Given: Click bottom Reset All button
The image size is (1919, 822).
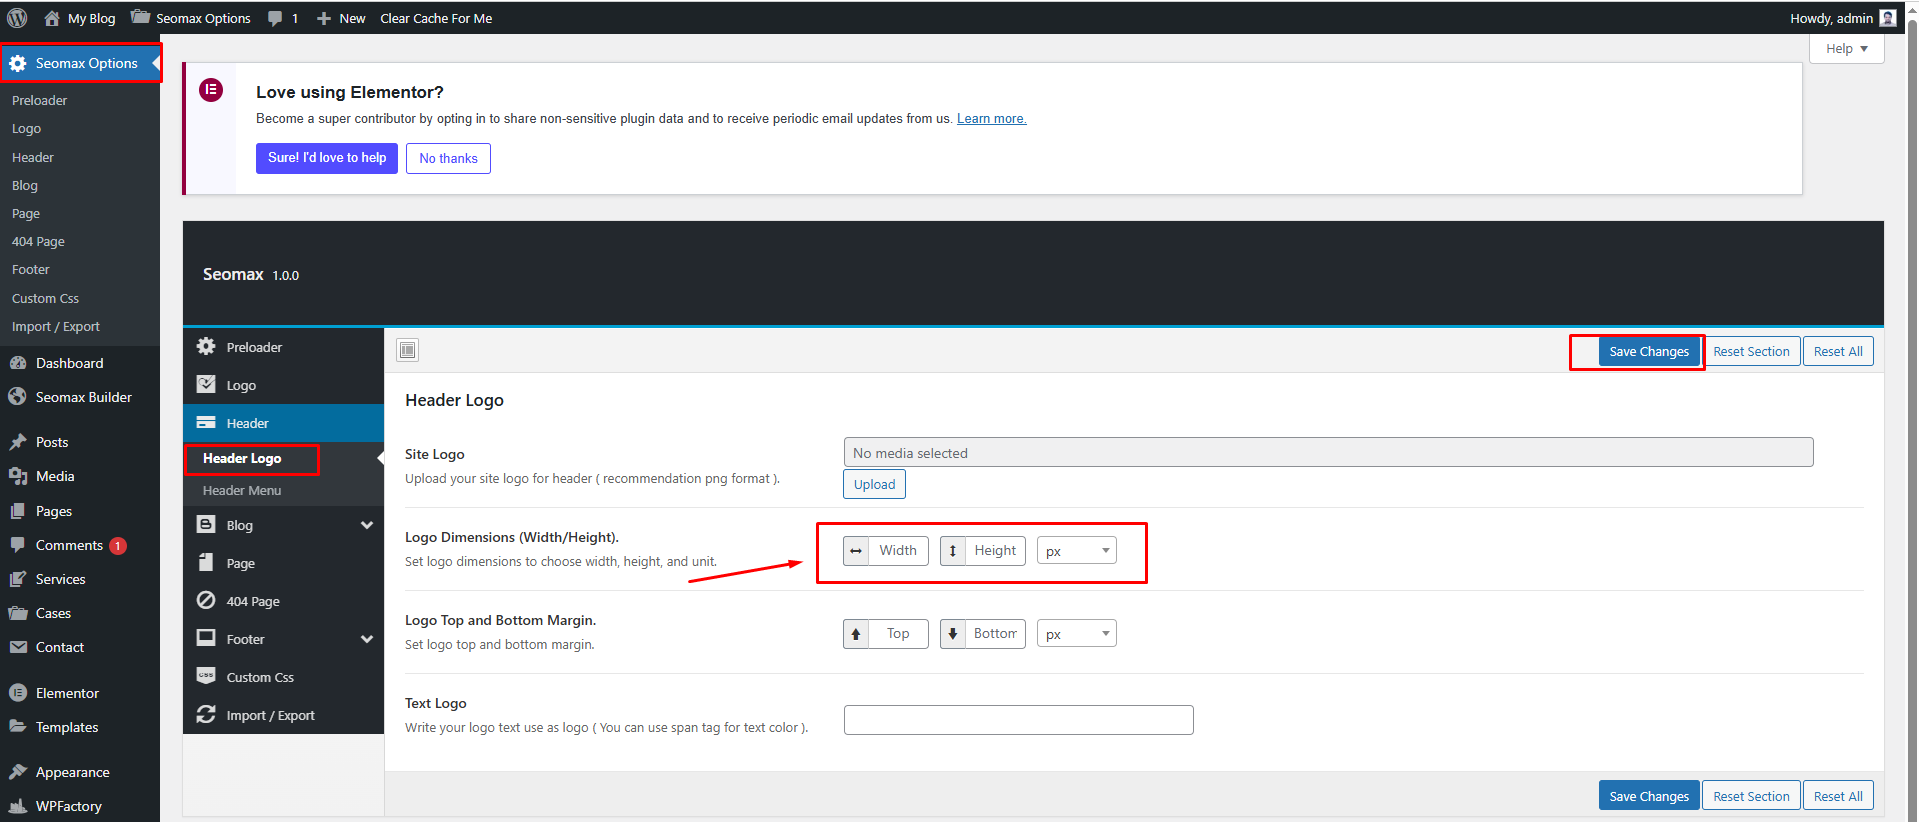Looking at the screenshot, I should tap(1838, 796).
